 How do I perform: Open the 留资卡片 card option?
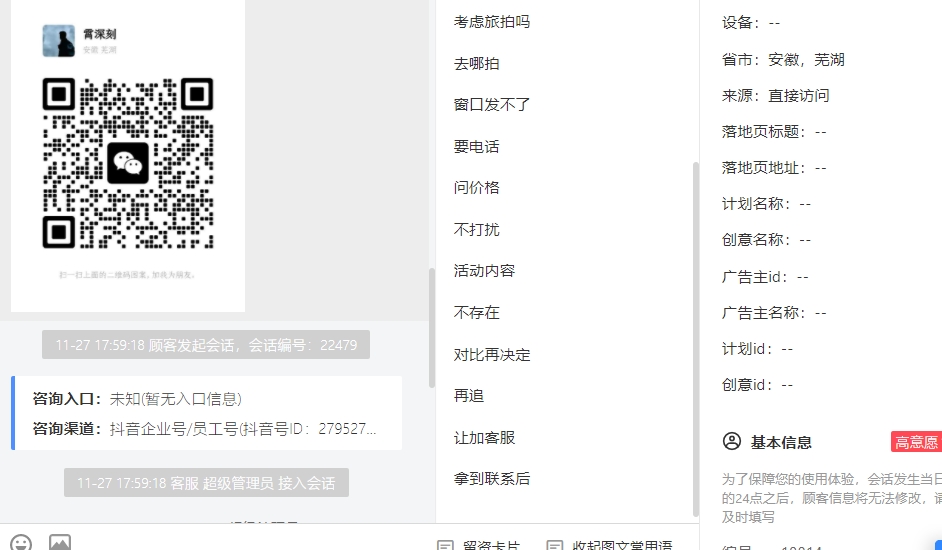479,545
